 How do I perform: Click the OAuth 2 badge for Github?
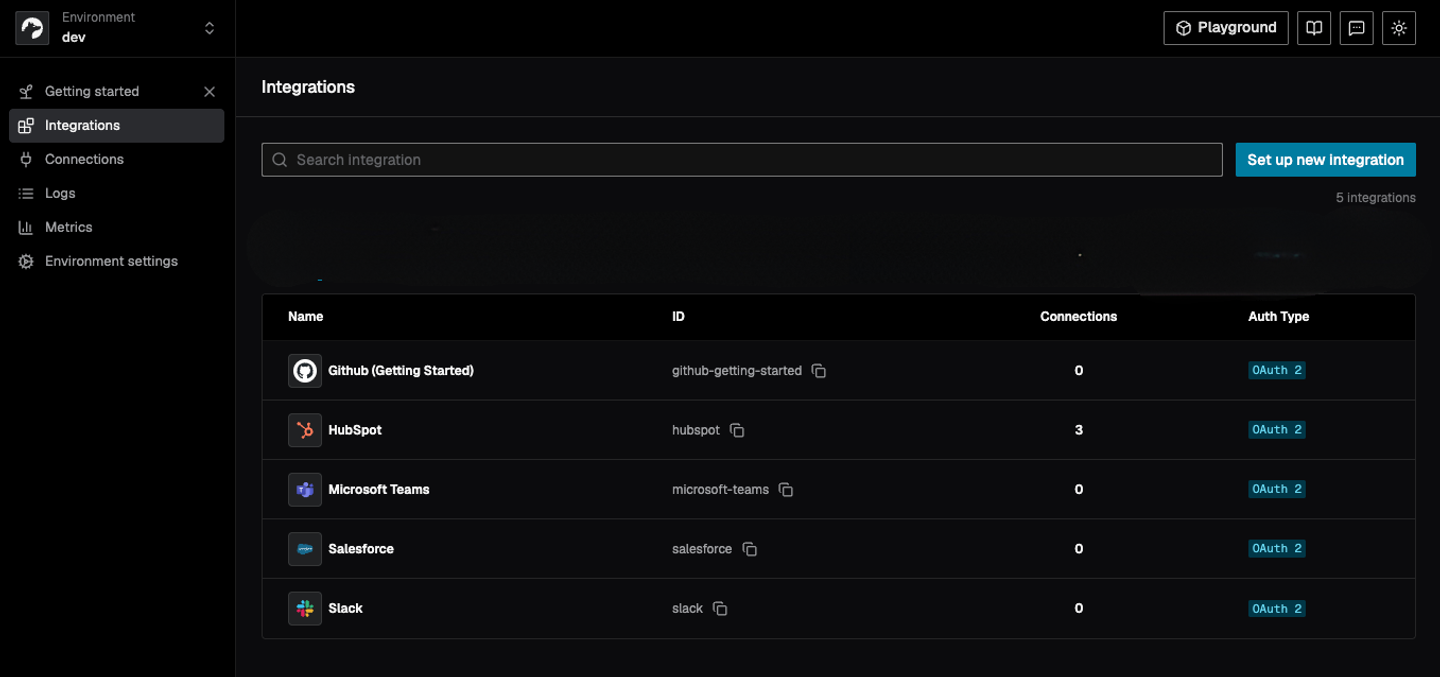click(1277, 371)
